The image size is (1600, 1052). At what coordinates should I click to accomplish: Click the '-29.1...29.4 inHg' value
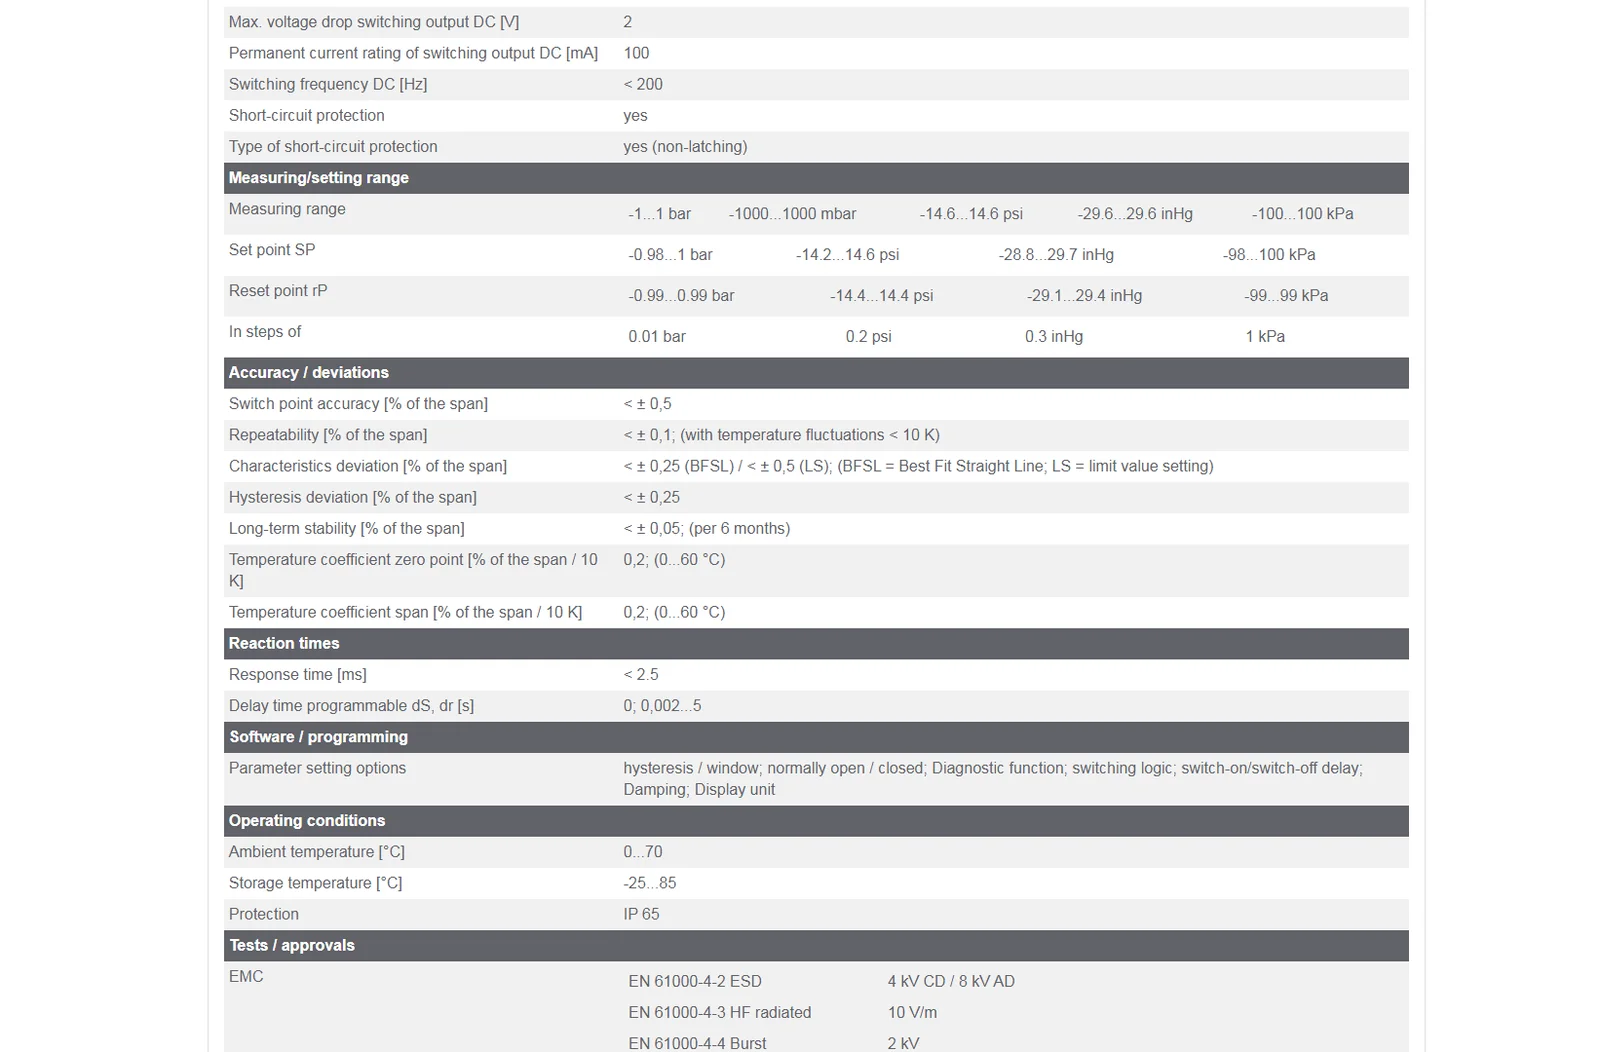1084,296
